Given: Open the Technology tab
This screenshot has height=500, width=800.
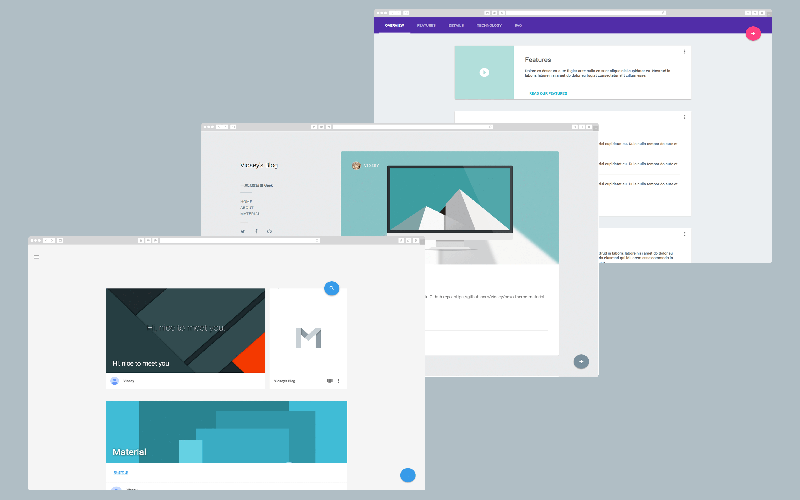Looking at the screenshot, I should click(x=489, y=26).
